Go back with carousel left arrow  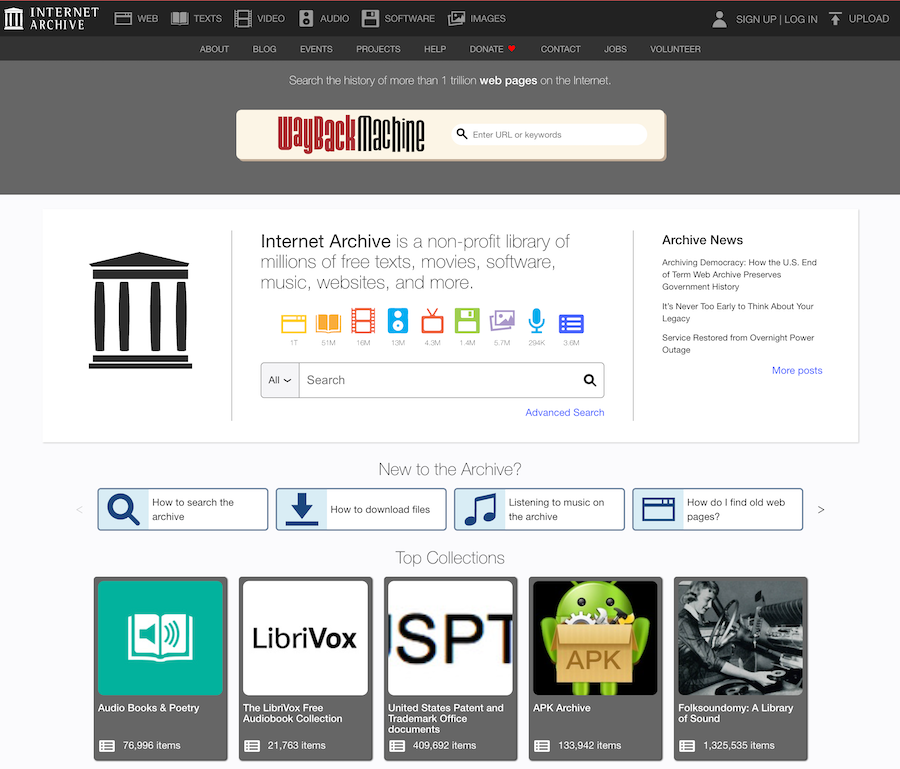tap(79, 510)
